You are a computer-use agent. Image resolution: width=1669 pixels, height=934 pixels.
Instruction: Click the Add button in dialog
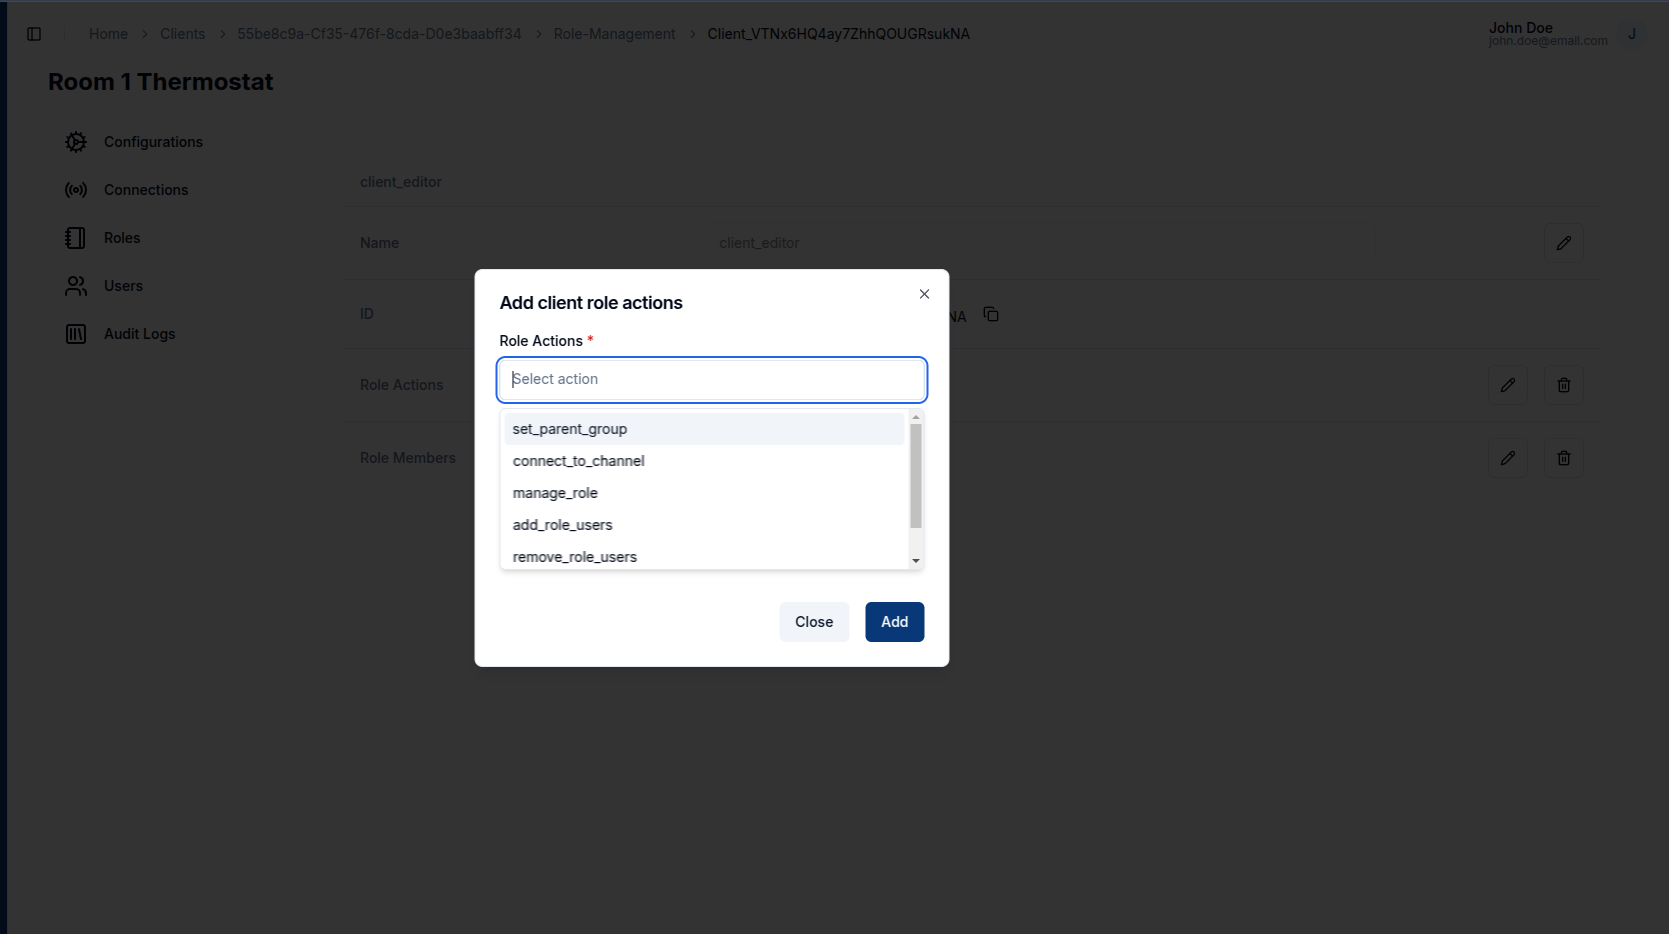(895, 622)
